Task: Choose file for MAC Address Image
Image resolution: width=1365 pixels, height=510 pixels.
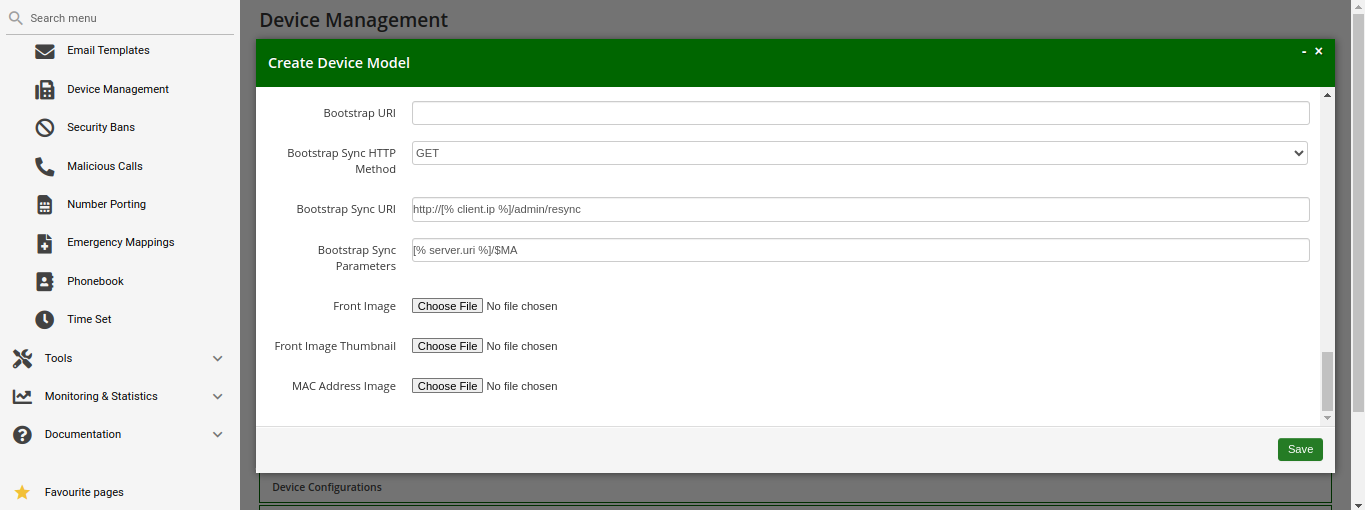Action: [x=447, y=386]
